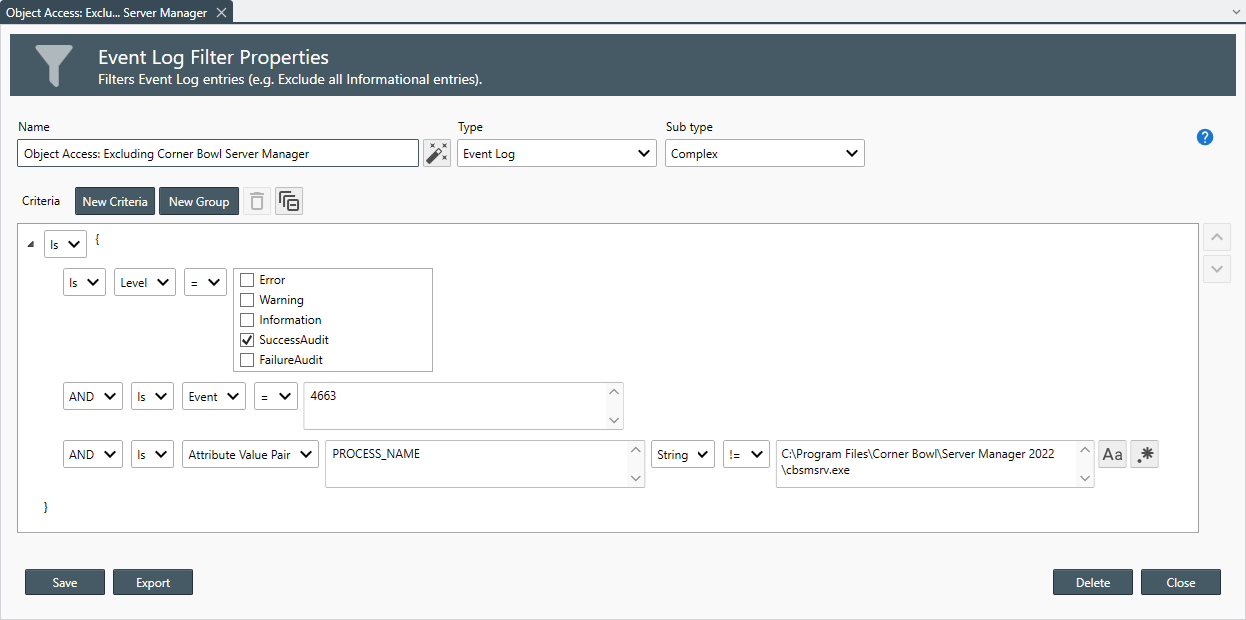This screenshot has width=1246, height=620.
Task: Click the magic wand icon beside Name
Action: [x=437, y=153]
